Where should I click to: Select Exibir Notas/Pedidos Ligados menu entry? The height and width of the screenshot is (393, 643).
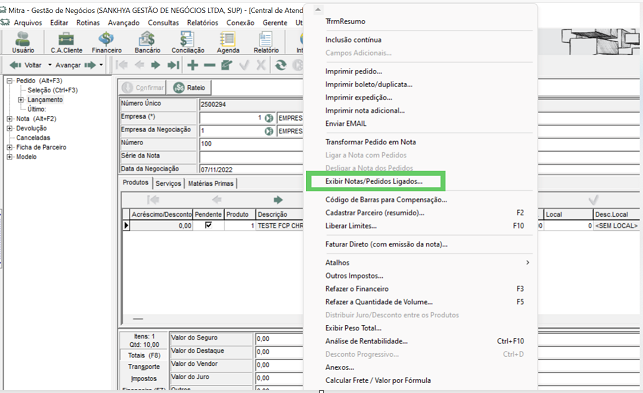coord(374,181)
